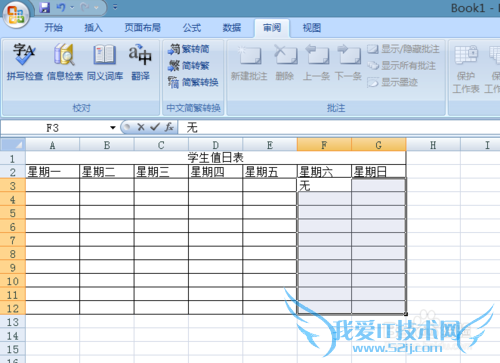This screenshot has height=363, width=500.
Task: Select column A header
Action: [x=52, y=145]
